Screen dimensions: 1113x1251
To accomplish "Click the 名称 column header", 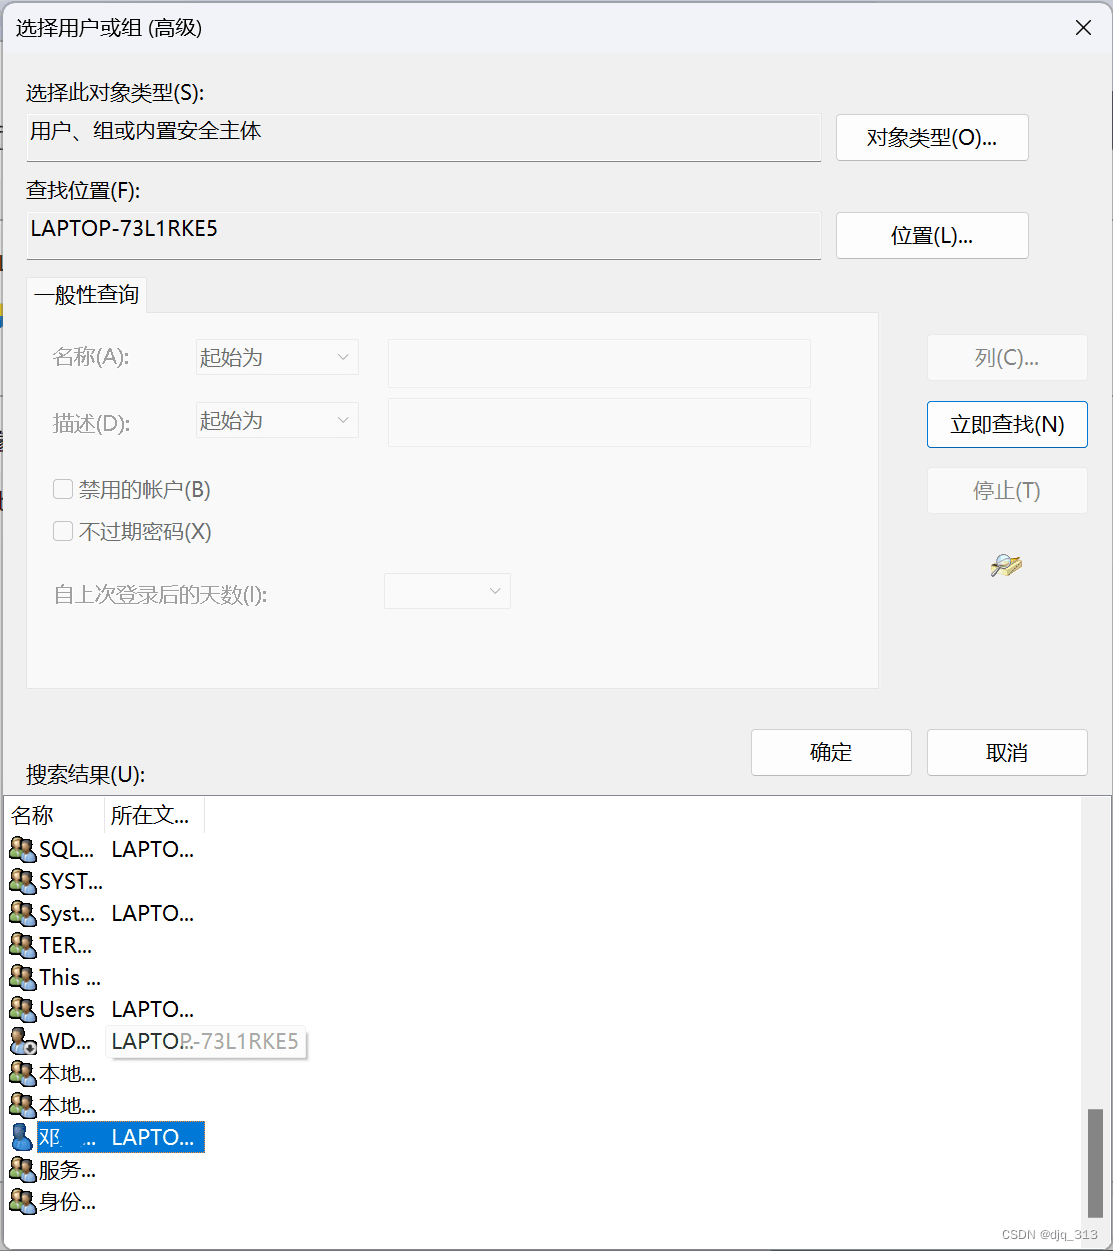I will pos(55,815).
